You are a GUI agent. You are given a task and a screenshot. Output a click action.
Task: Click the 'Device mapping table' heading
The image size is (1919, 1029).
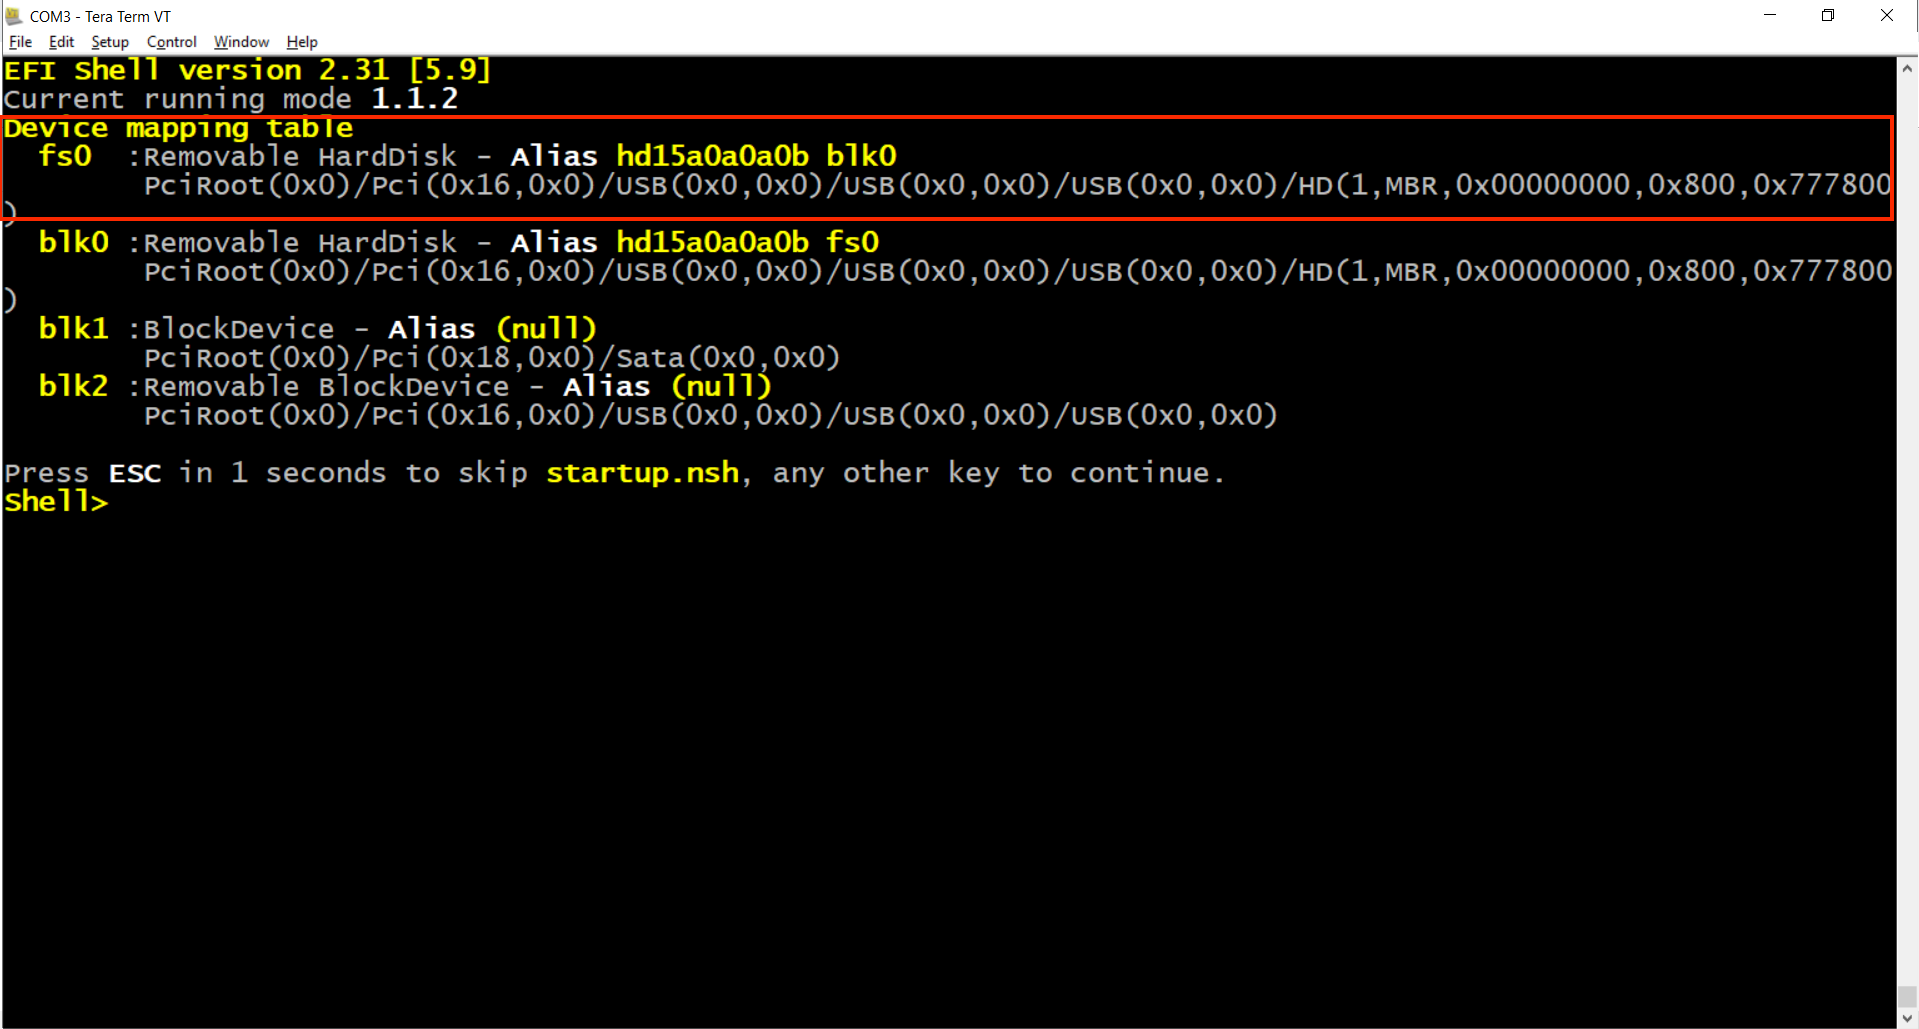tap(178, 128)
